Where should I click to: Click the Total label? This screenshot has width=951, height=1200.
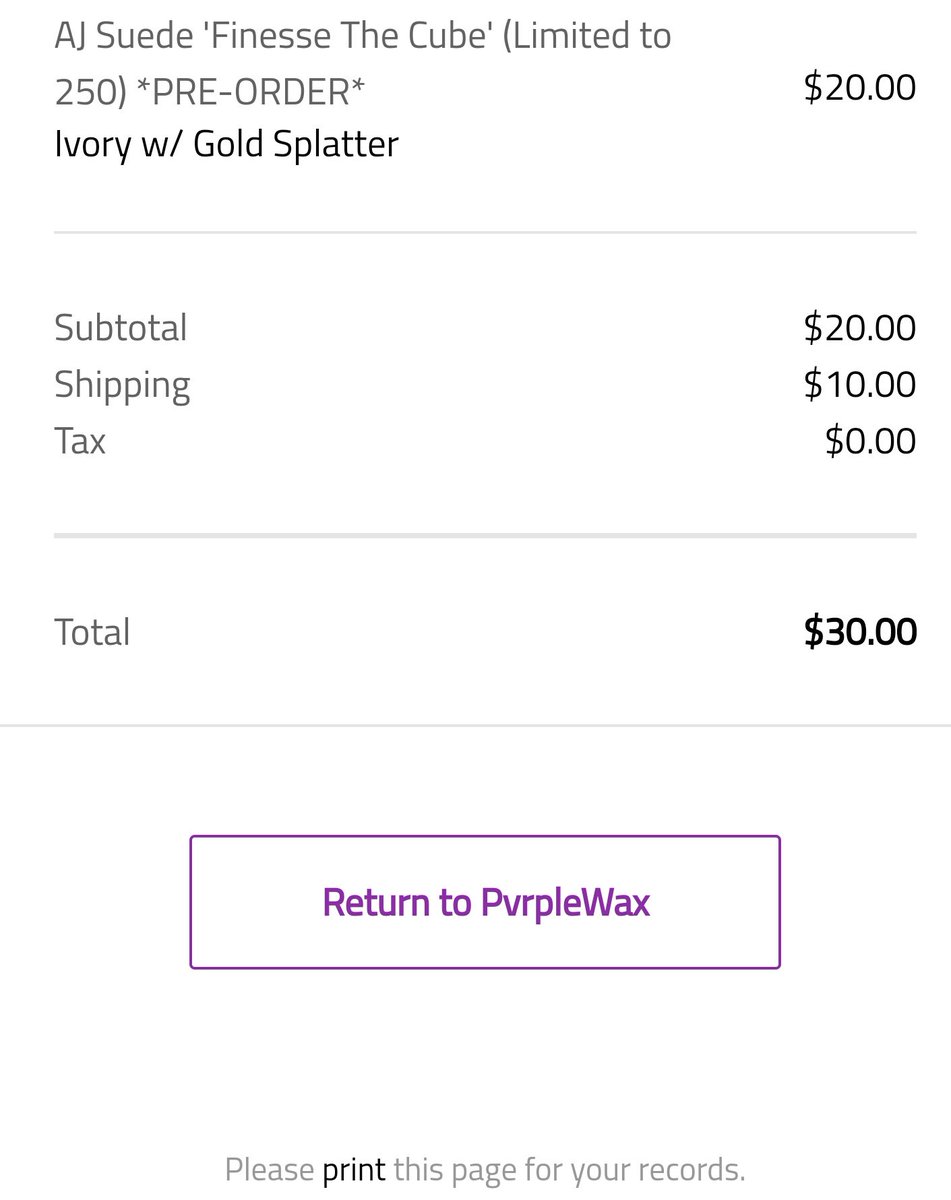(92, 632)
